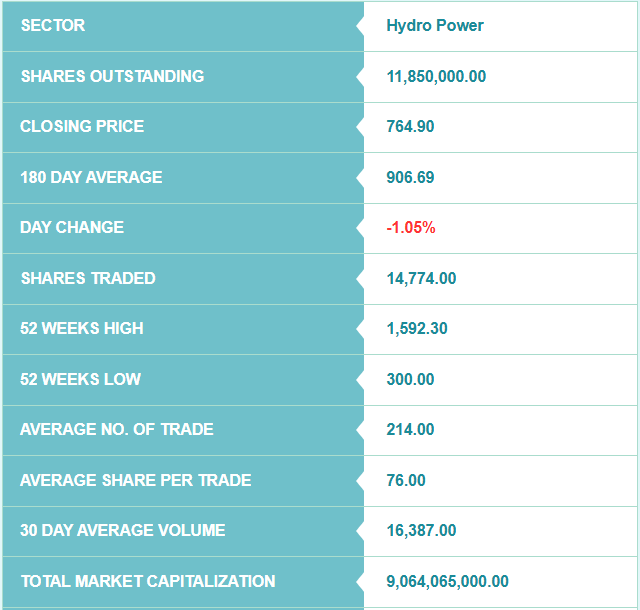Click the SHARES TRADED label
Viewport: 640px width, 610px height.
click(x=88, y=278)
